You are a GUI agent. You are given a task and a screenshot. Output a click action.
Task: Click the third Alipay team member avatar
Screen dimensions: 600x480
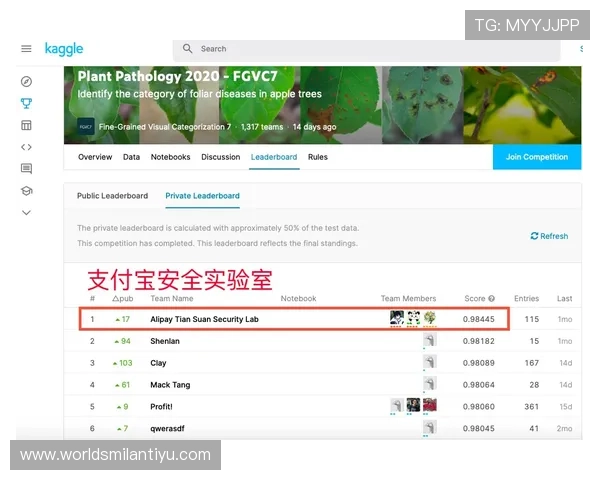click(x=430, y=318)
